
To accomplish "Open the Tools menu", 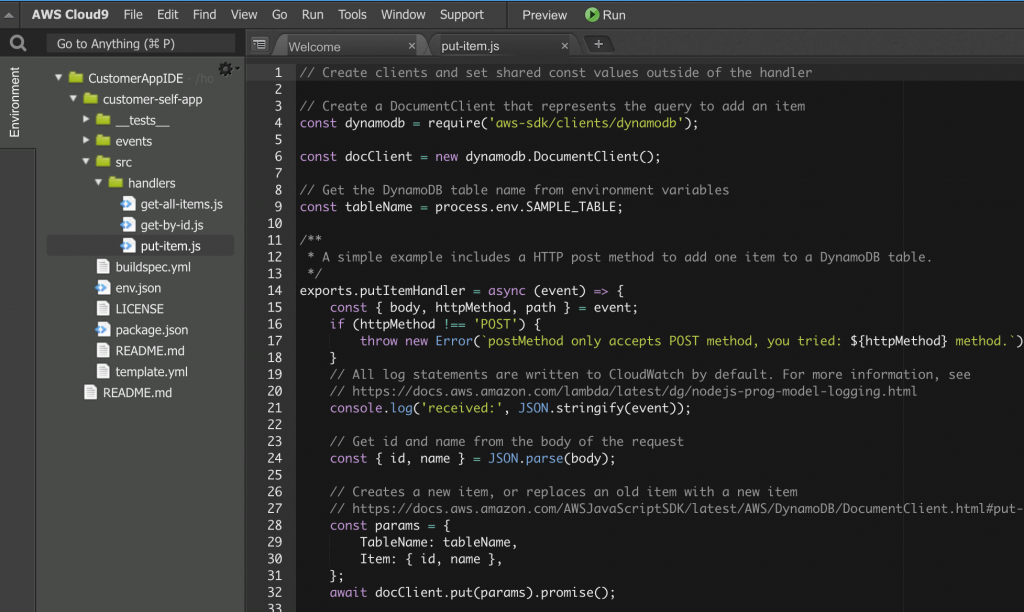I will coord(352,15).
